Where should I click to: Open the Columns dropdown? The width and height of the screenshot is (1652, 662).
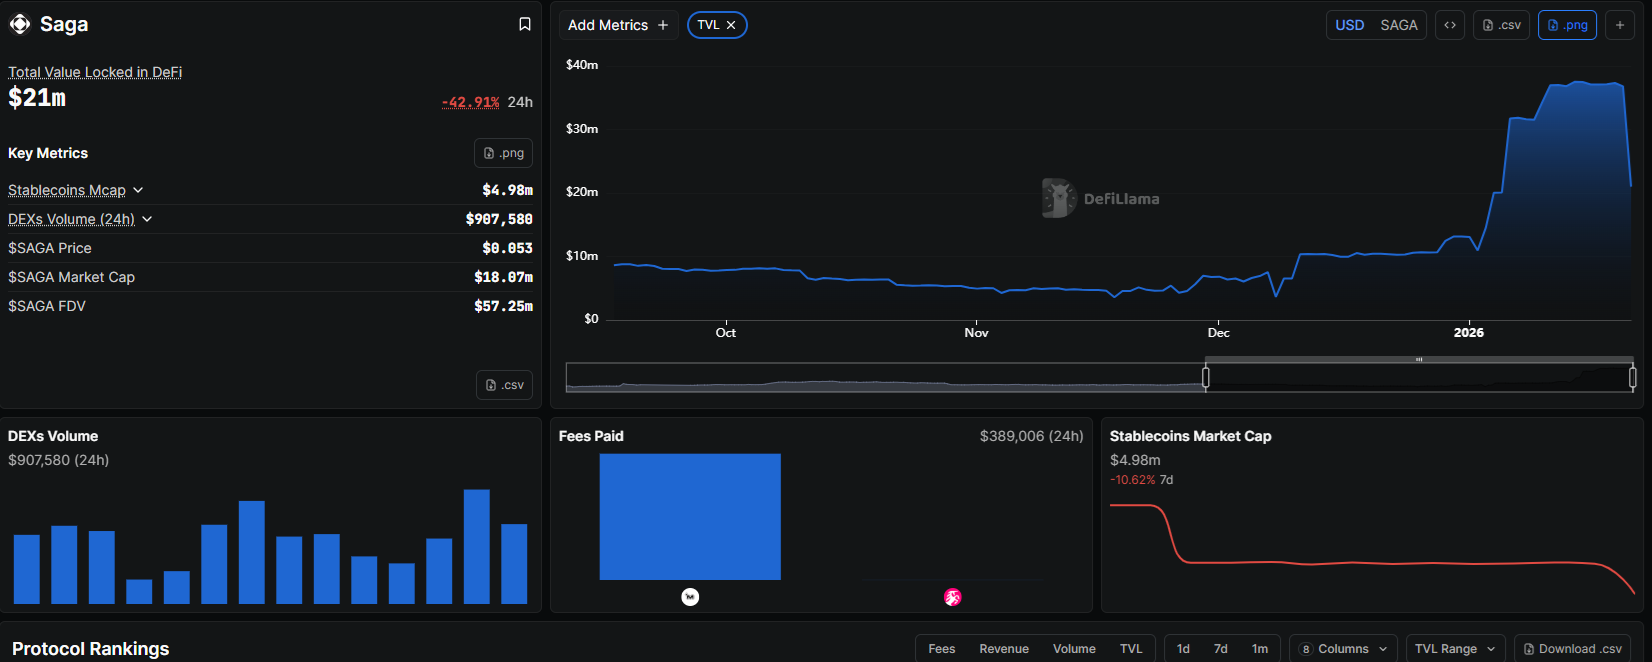point(1343,649)
